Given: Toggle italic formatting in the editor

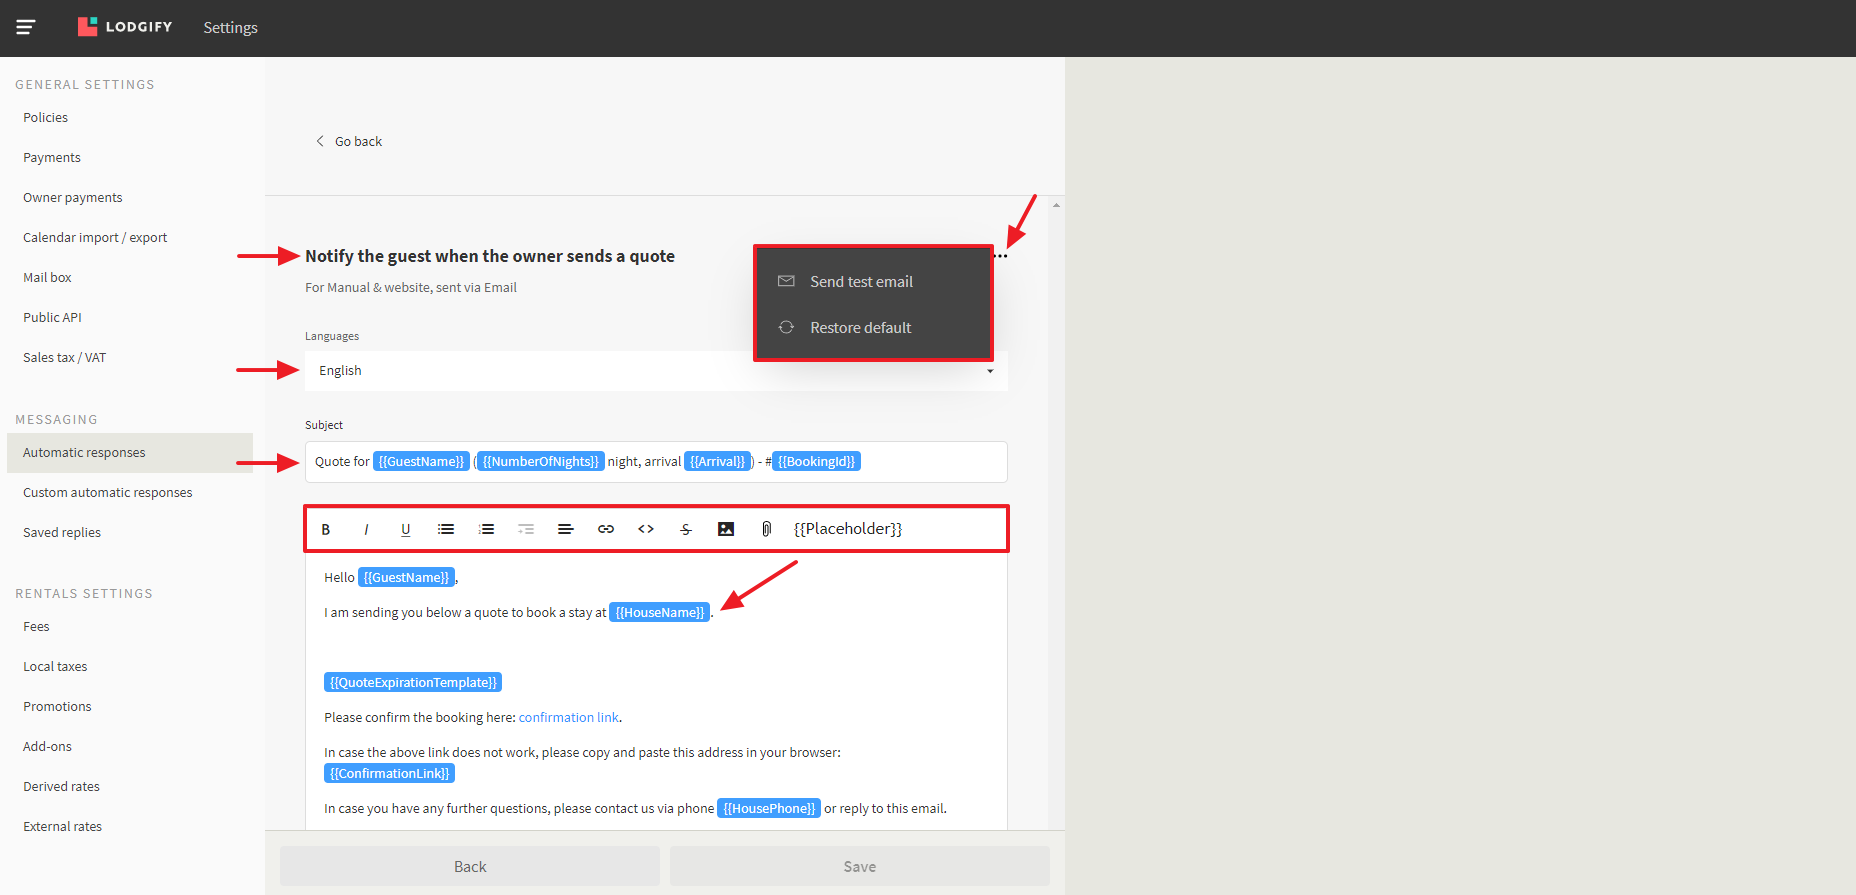Looking at the screenshot, I should [366, 529].
